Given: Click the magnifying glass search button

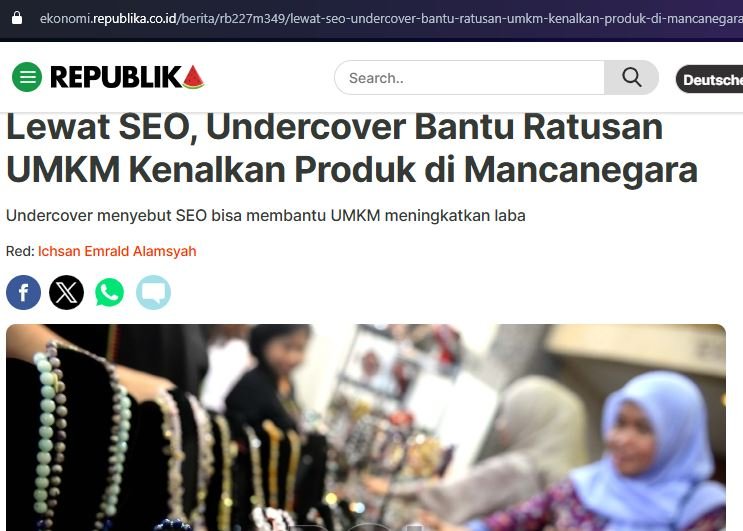Looking at the screenshot, I should (x=631, y=77).
